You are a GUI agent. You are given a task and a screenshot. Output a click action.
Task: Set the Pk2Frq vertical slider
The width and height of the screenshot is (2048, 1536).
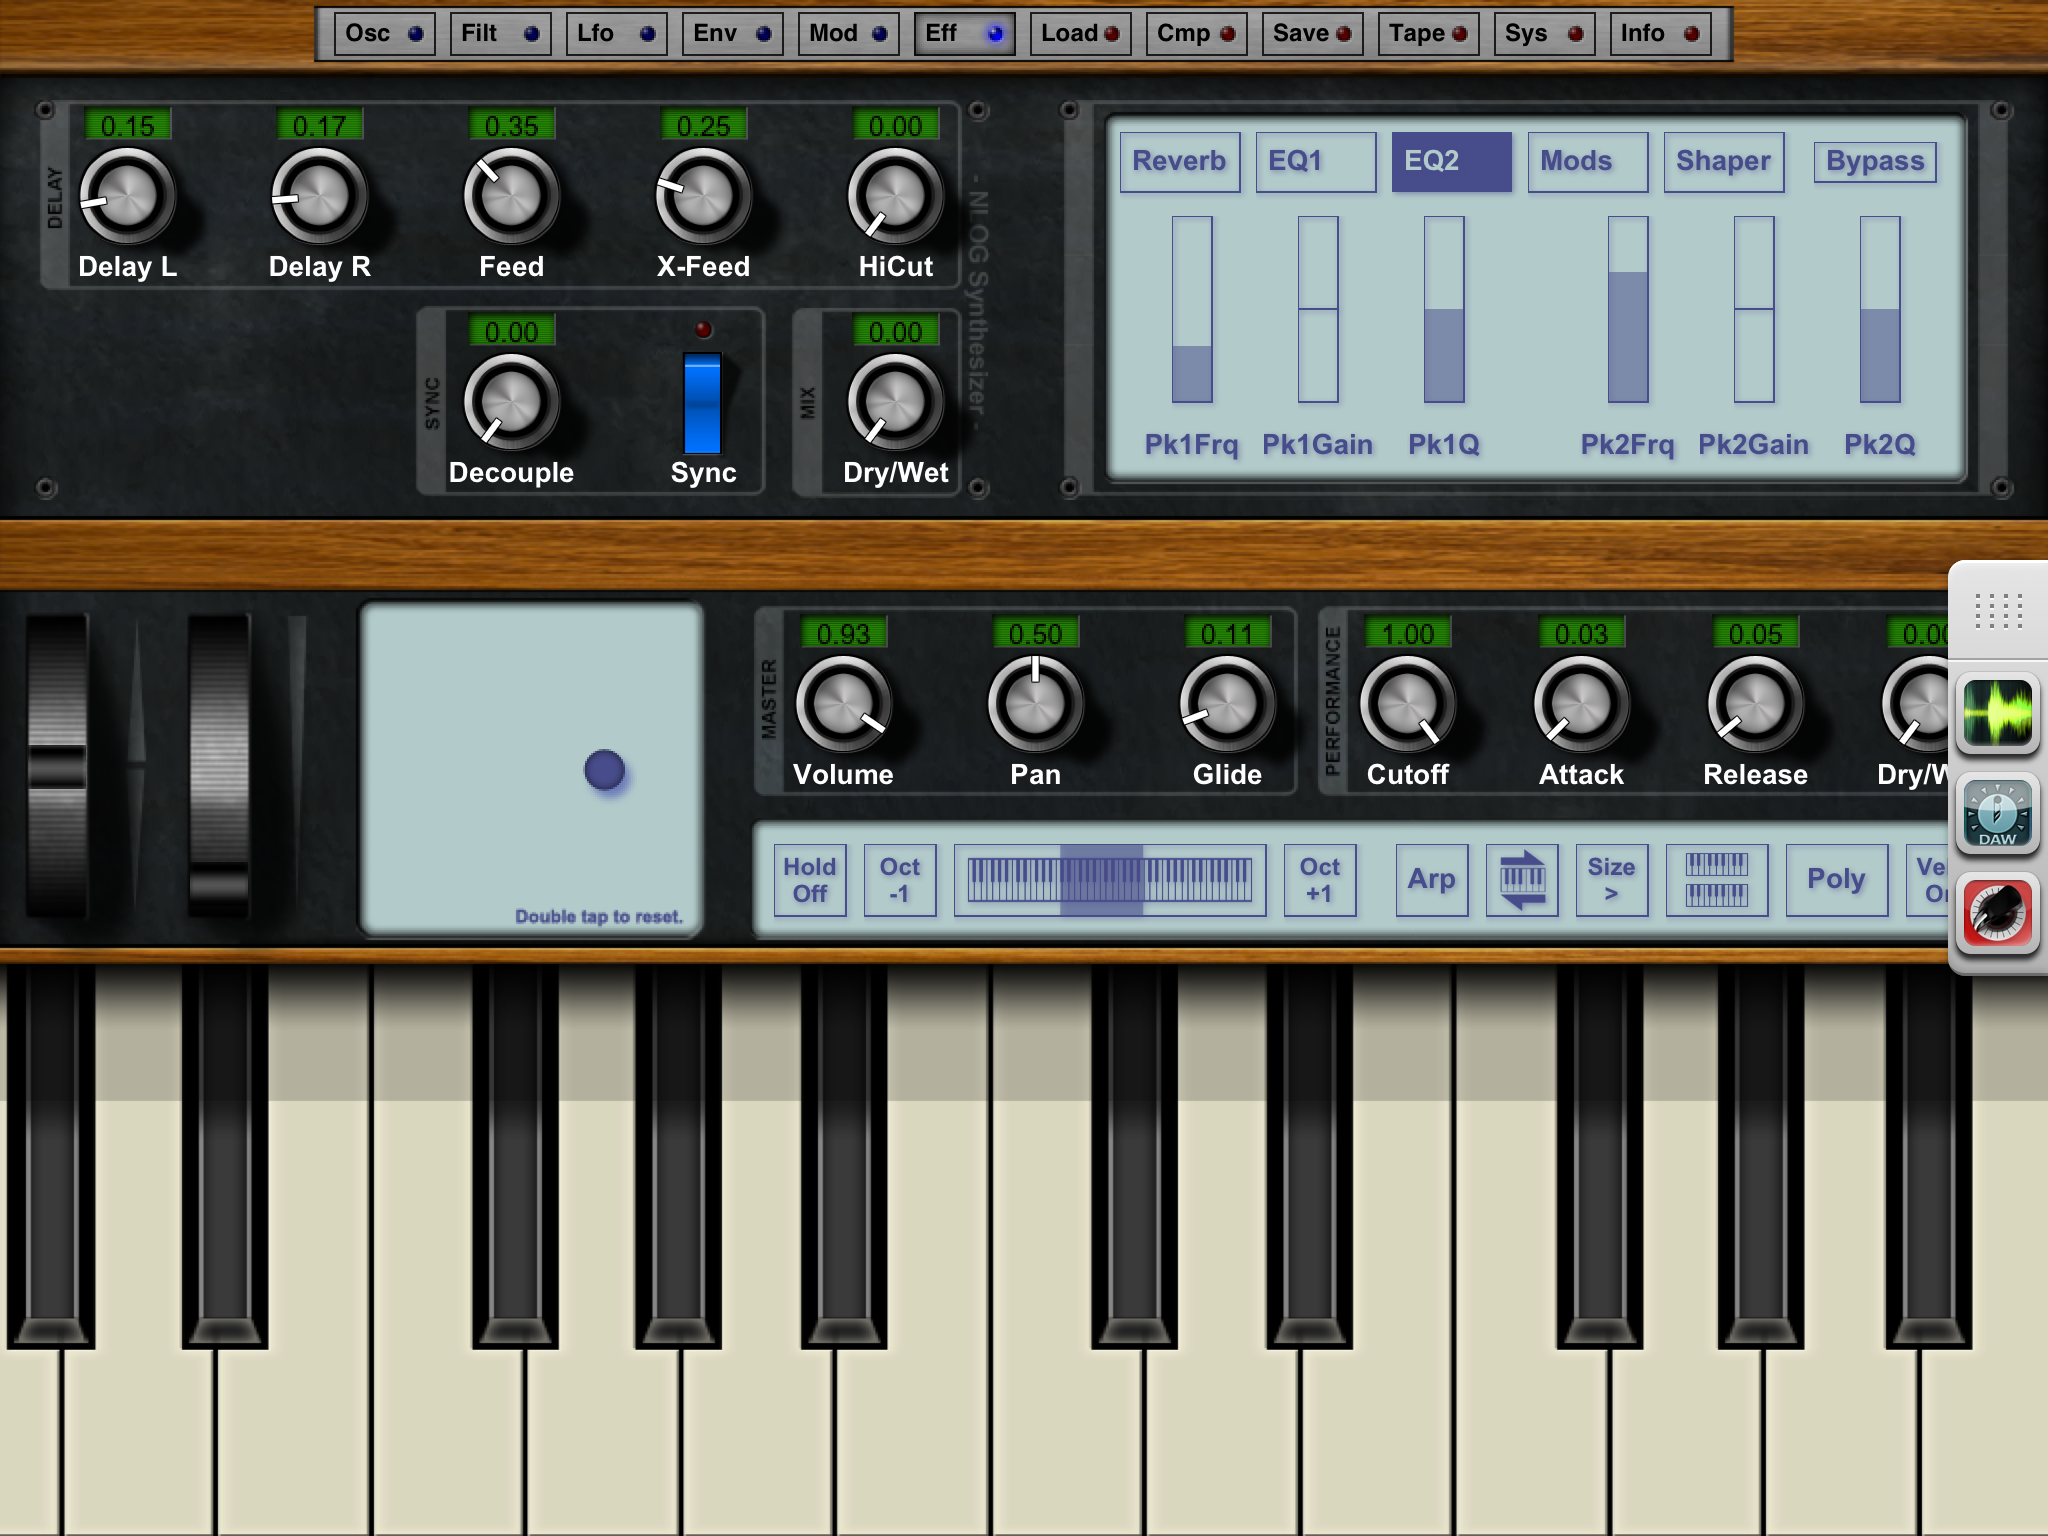coord(1628,309)
